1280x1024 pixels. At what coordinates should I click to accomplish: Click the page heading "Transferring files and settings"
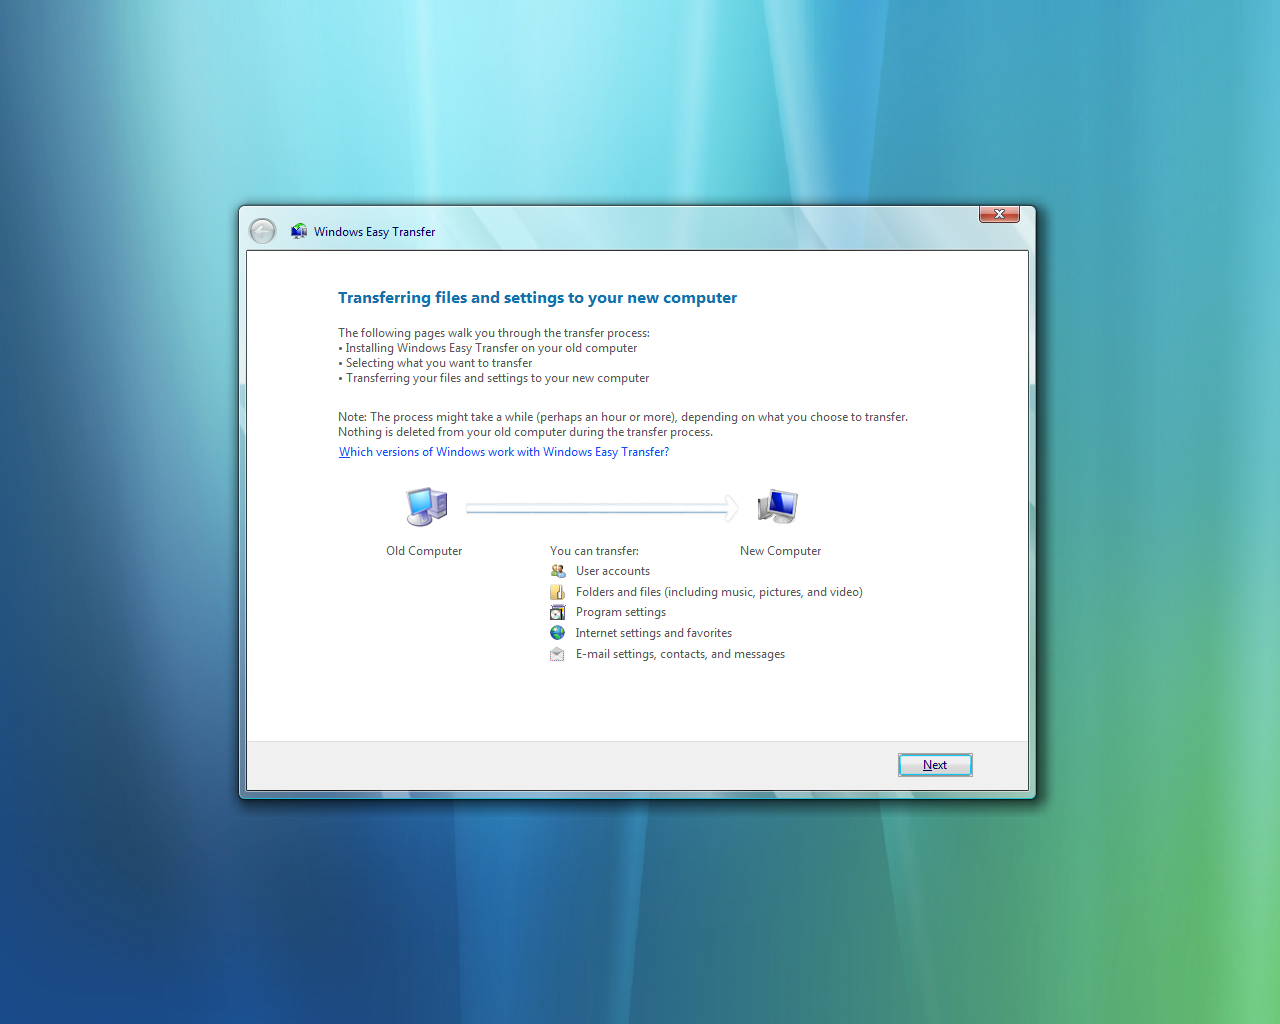click(x=537, y=298)
